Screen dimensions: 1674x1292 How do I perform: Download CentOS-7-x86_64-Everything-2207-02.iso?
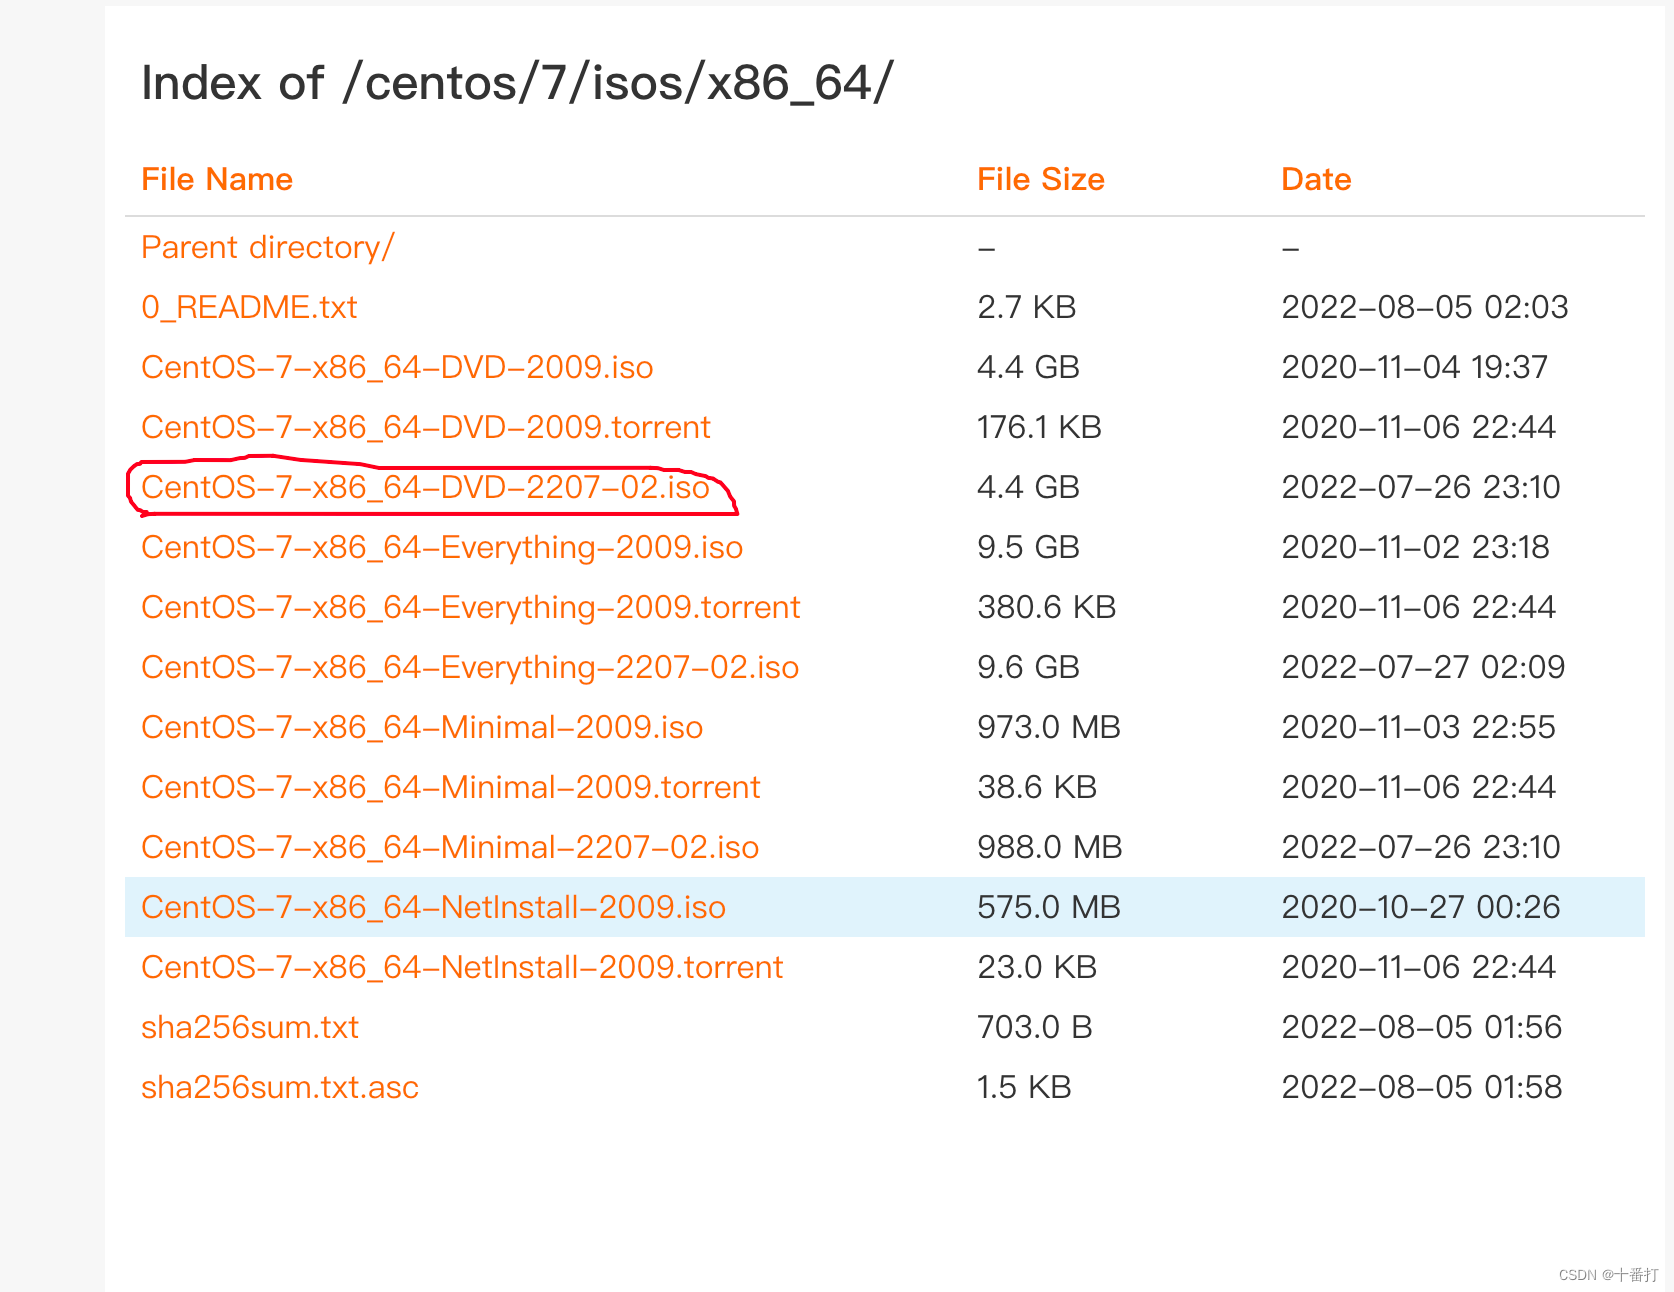click(x=470, y=667)
